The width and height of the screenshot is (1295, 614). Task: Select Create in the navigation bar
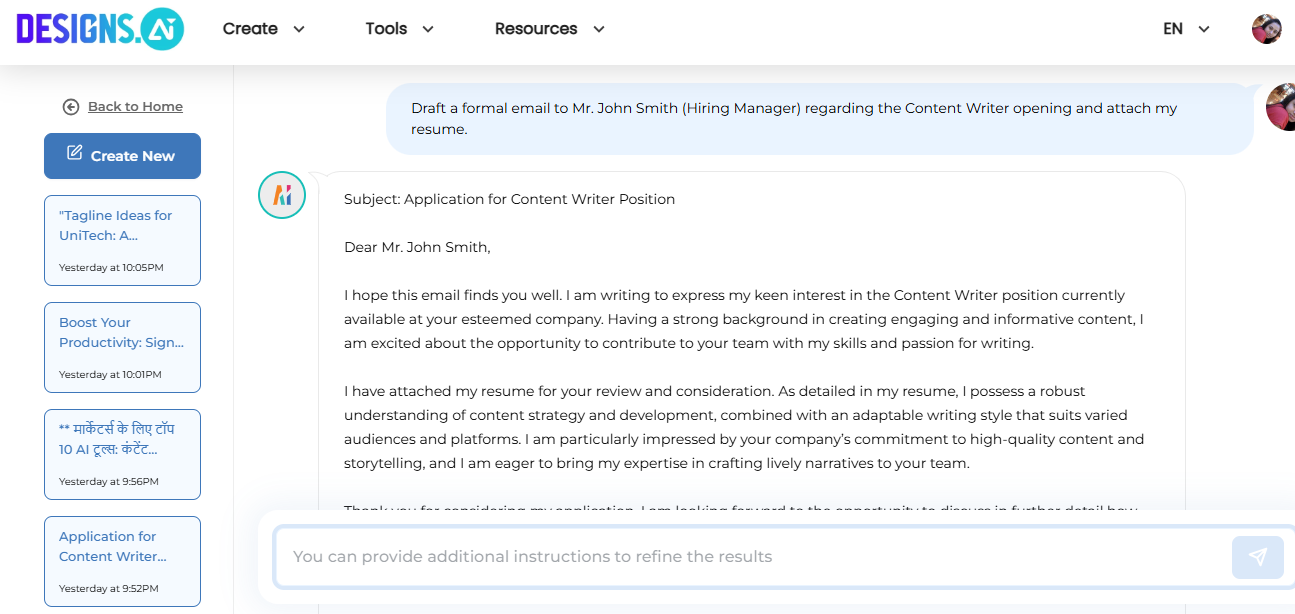click(250, 29)
